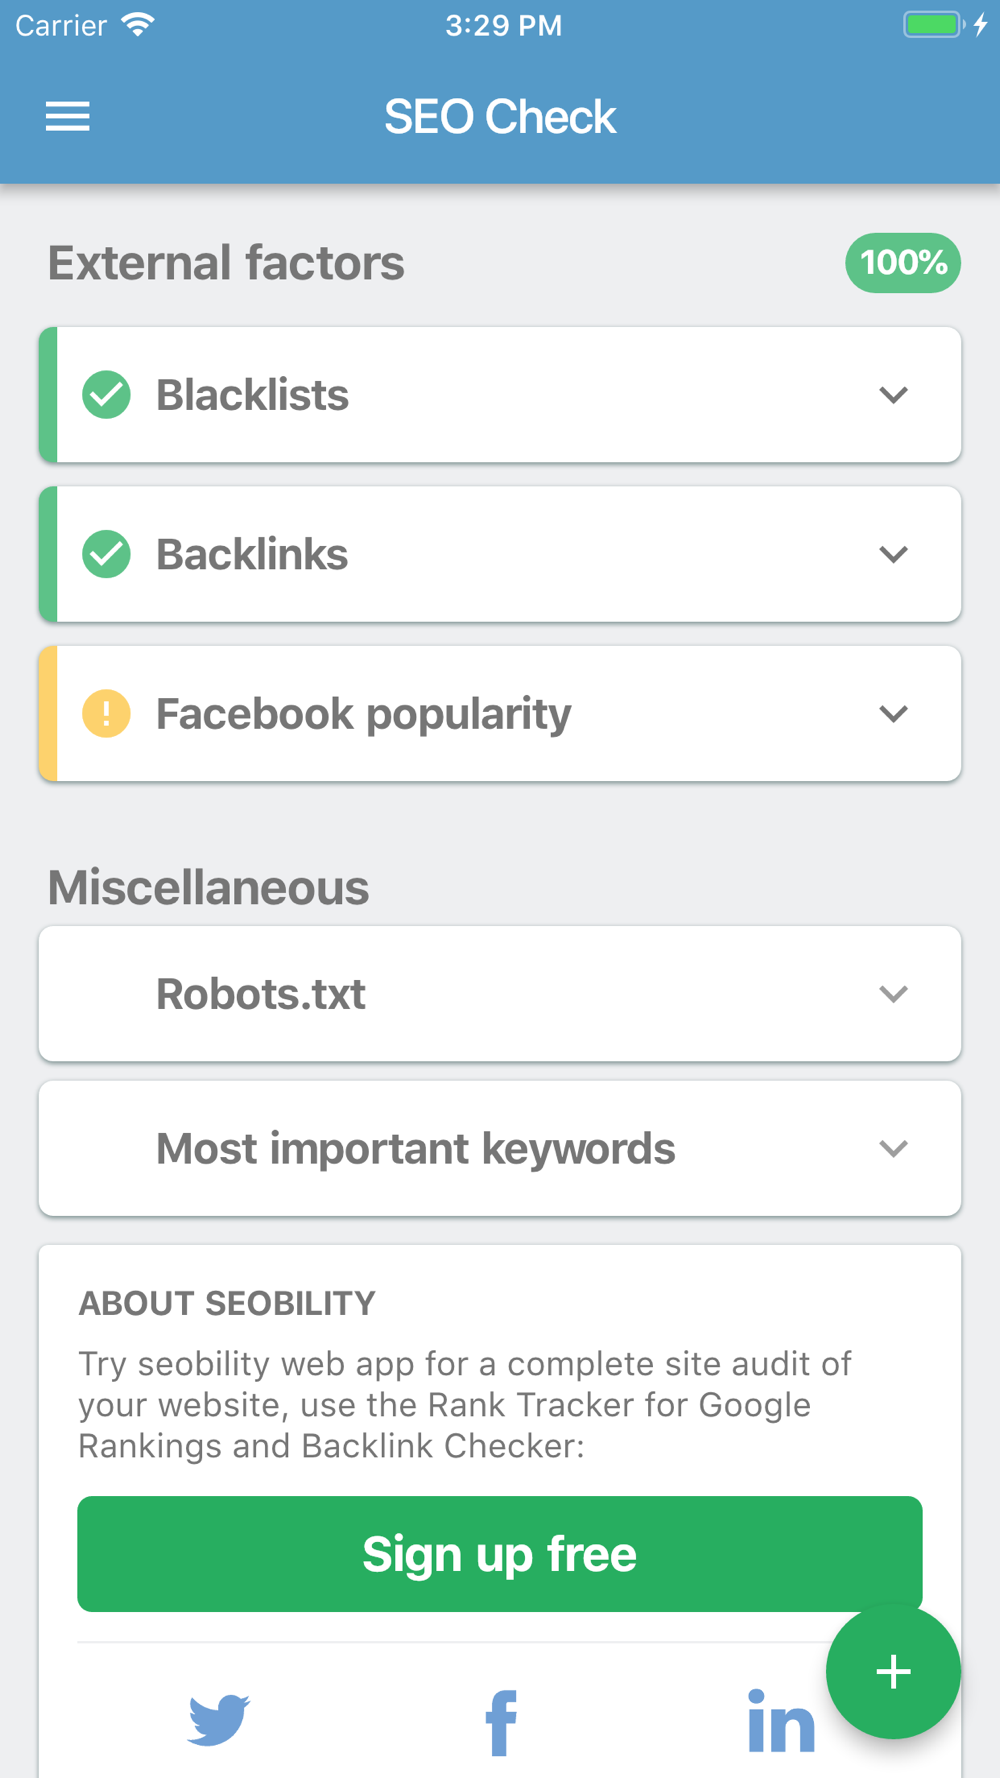The width and height of the screenshot is (1000, 1778).
Task: Open the Facebook popularity dropdown
Action: point(894,713)
